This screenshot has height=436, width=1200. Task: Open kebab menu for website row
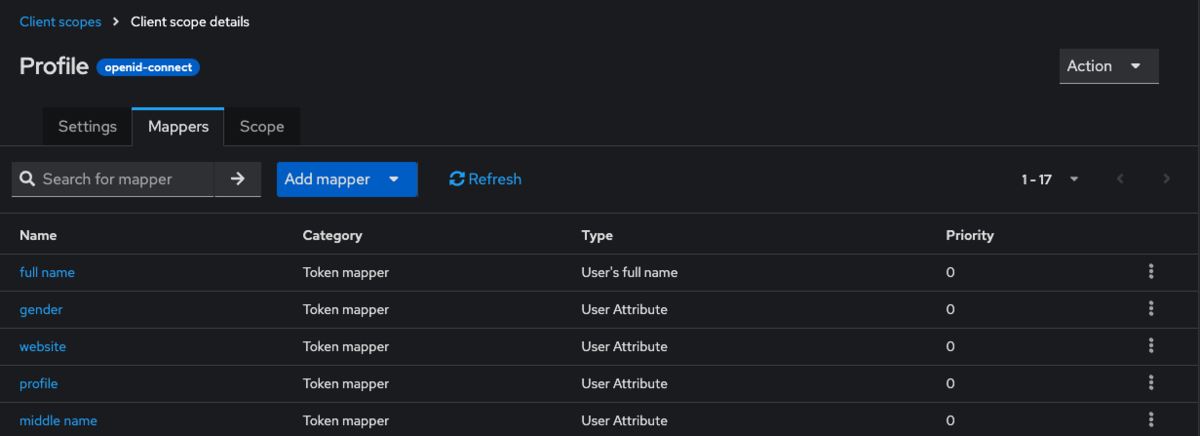1151,346
